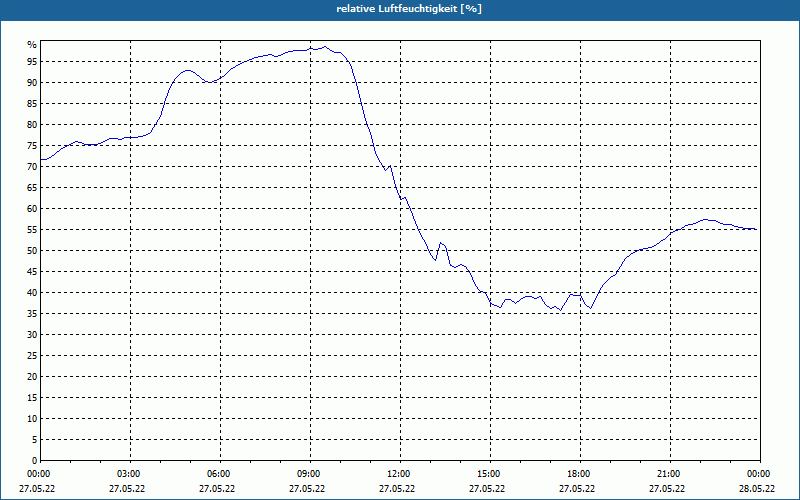Click the '65' y-axis label

coord(32,188)
